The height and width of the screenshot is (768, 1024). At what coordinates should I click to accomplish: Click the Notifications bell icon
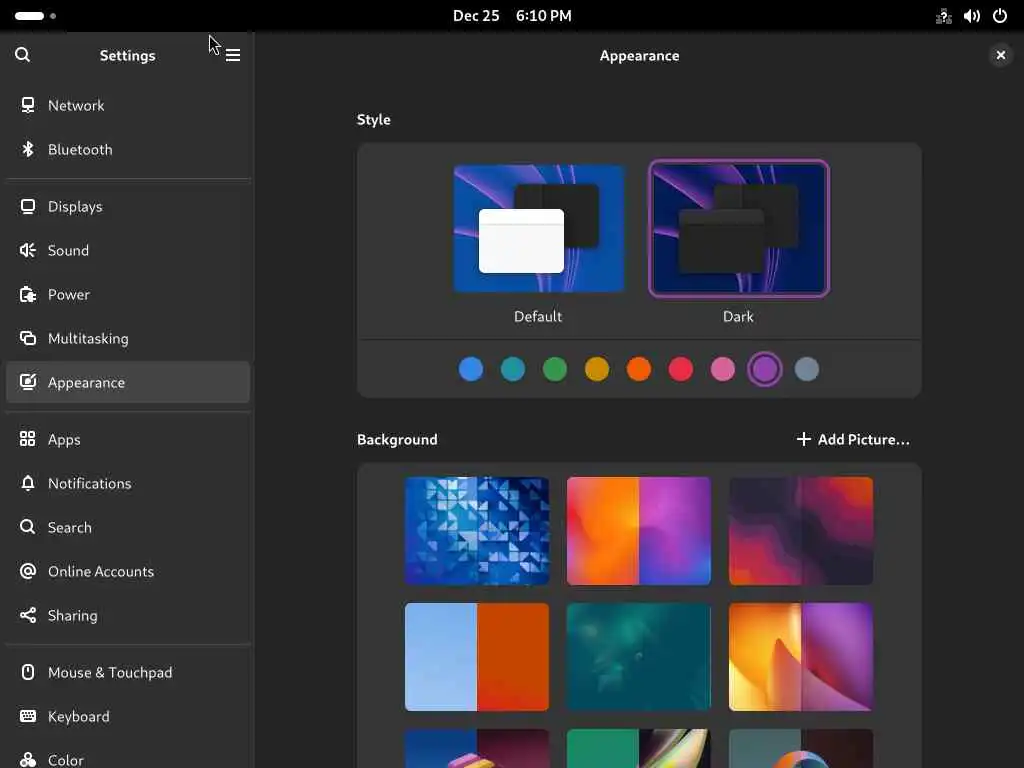[x=27, y=483]
